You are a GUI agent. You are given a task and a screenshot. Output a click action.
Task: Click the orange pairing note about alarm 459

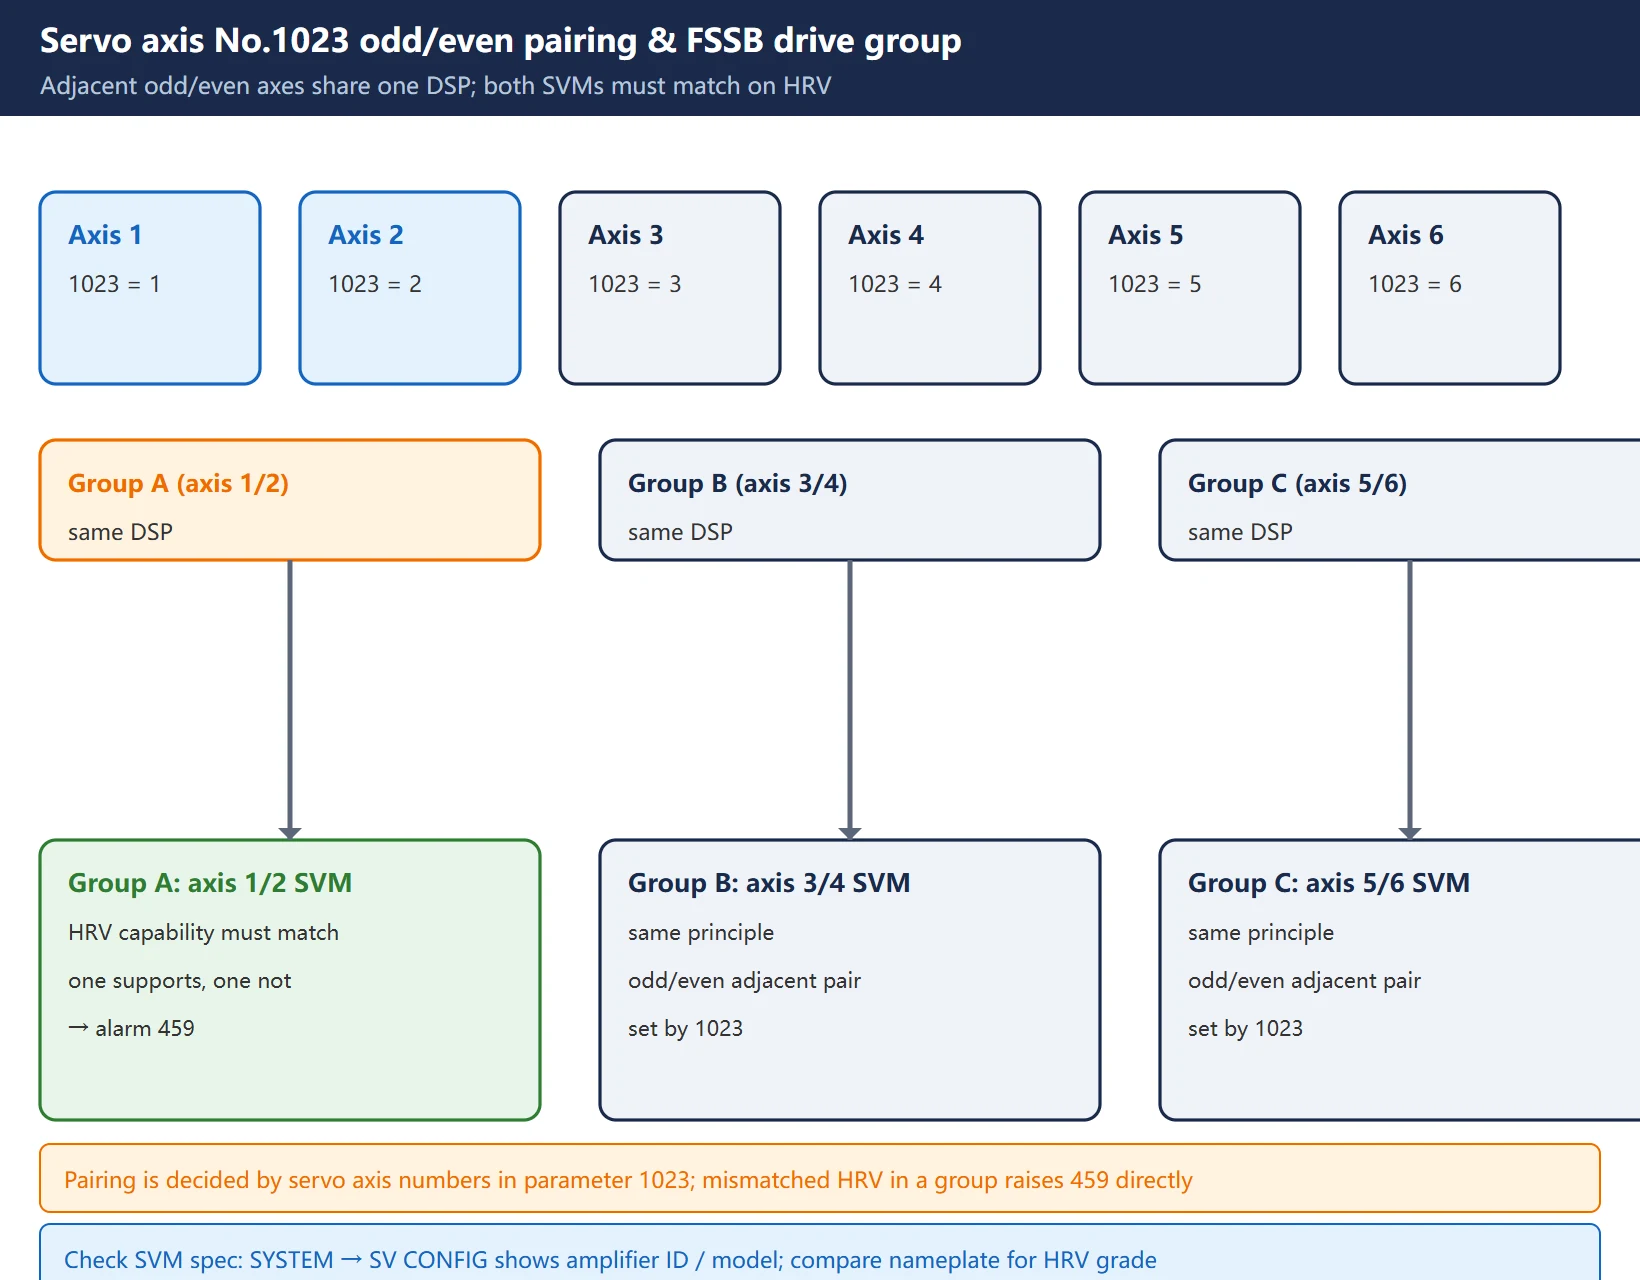[820, 1178]
